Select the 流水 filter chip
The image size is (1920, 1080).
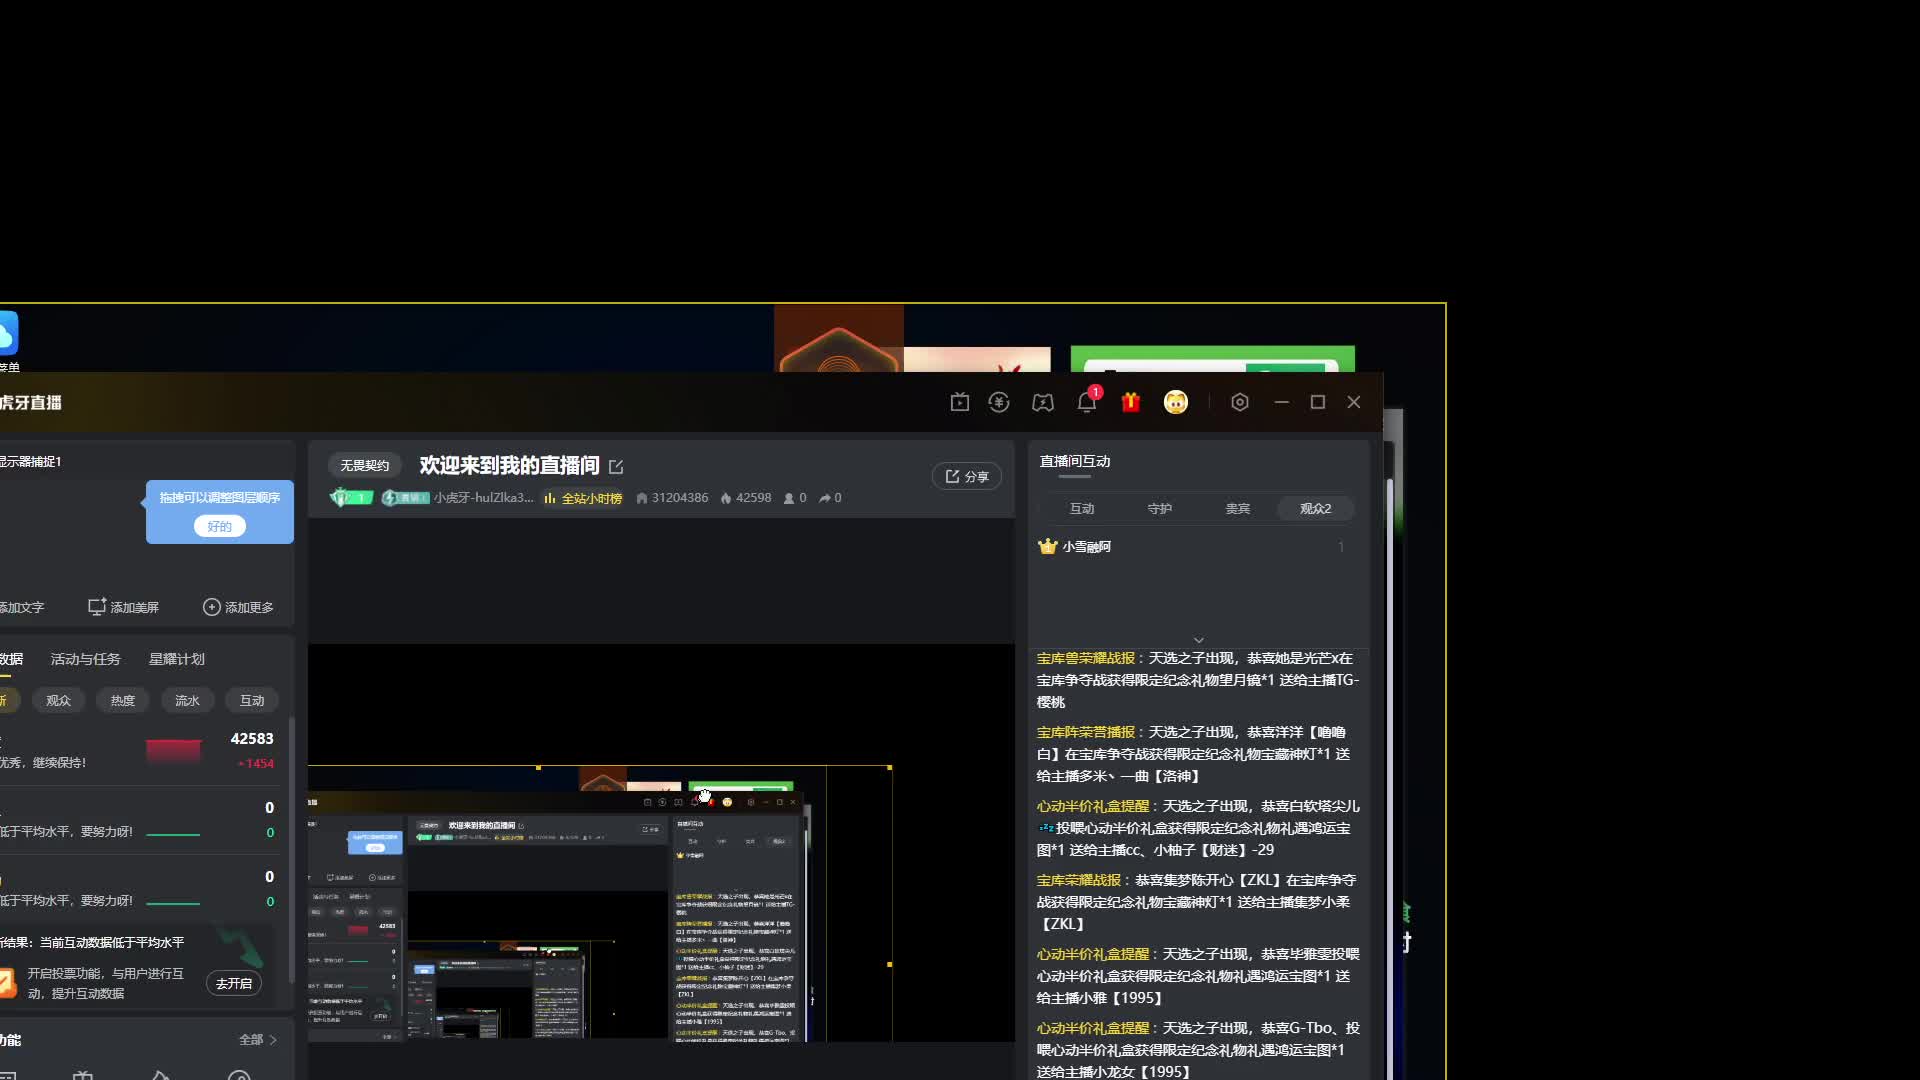click(187, 700)
